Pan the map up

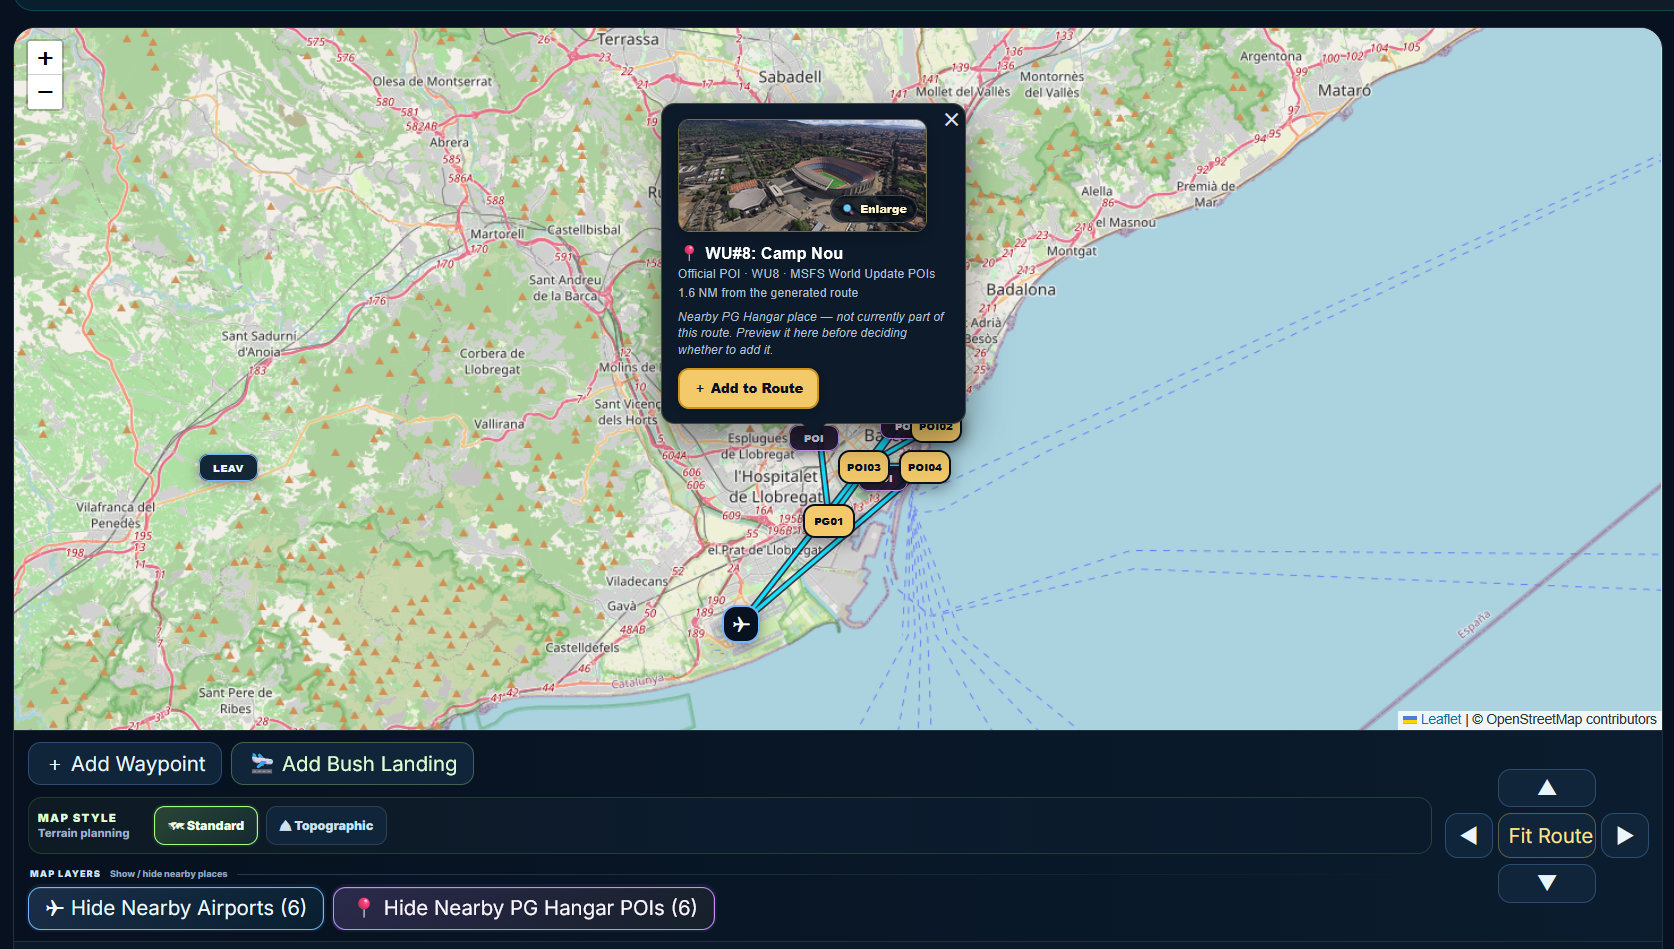[x=1547, y=788]
